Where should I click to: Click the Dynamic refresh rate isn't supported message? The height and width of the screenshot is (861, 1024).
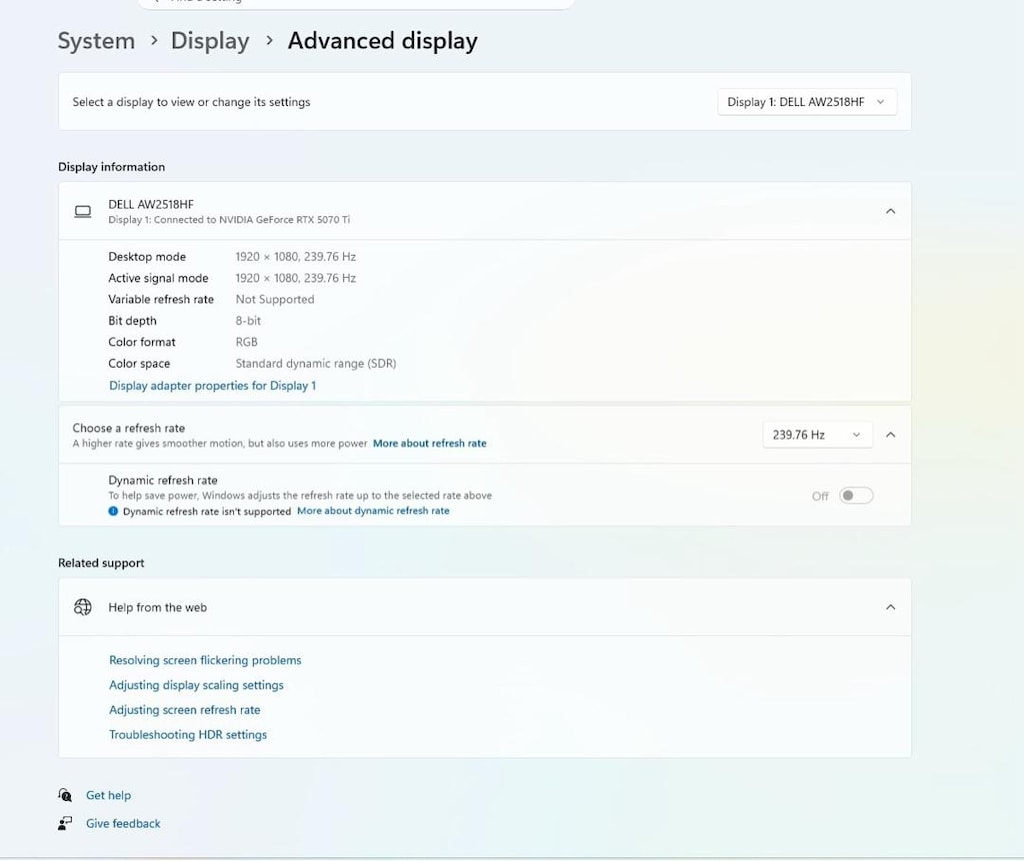tap(207, 511)
